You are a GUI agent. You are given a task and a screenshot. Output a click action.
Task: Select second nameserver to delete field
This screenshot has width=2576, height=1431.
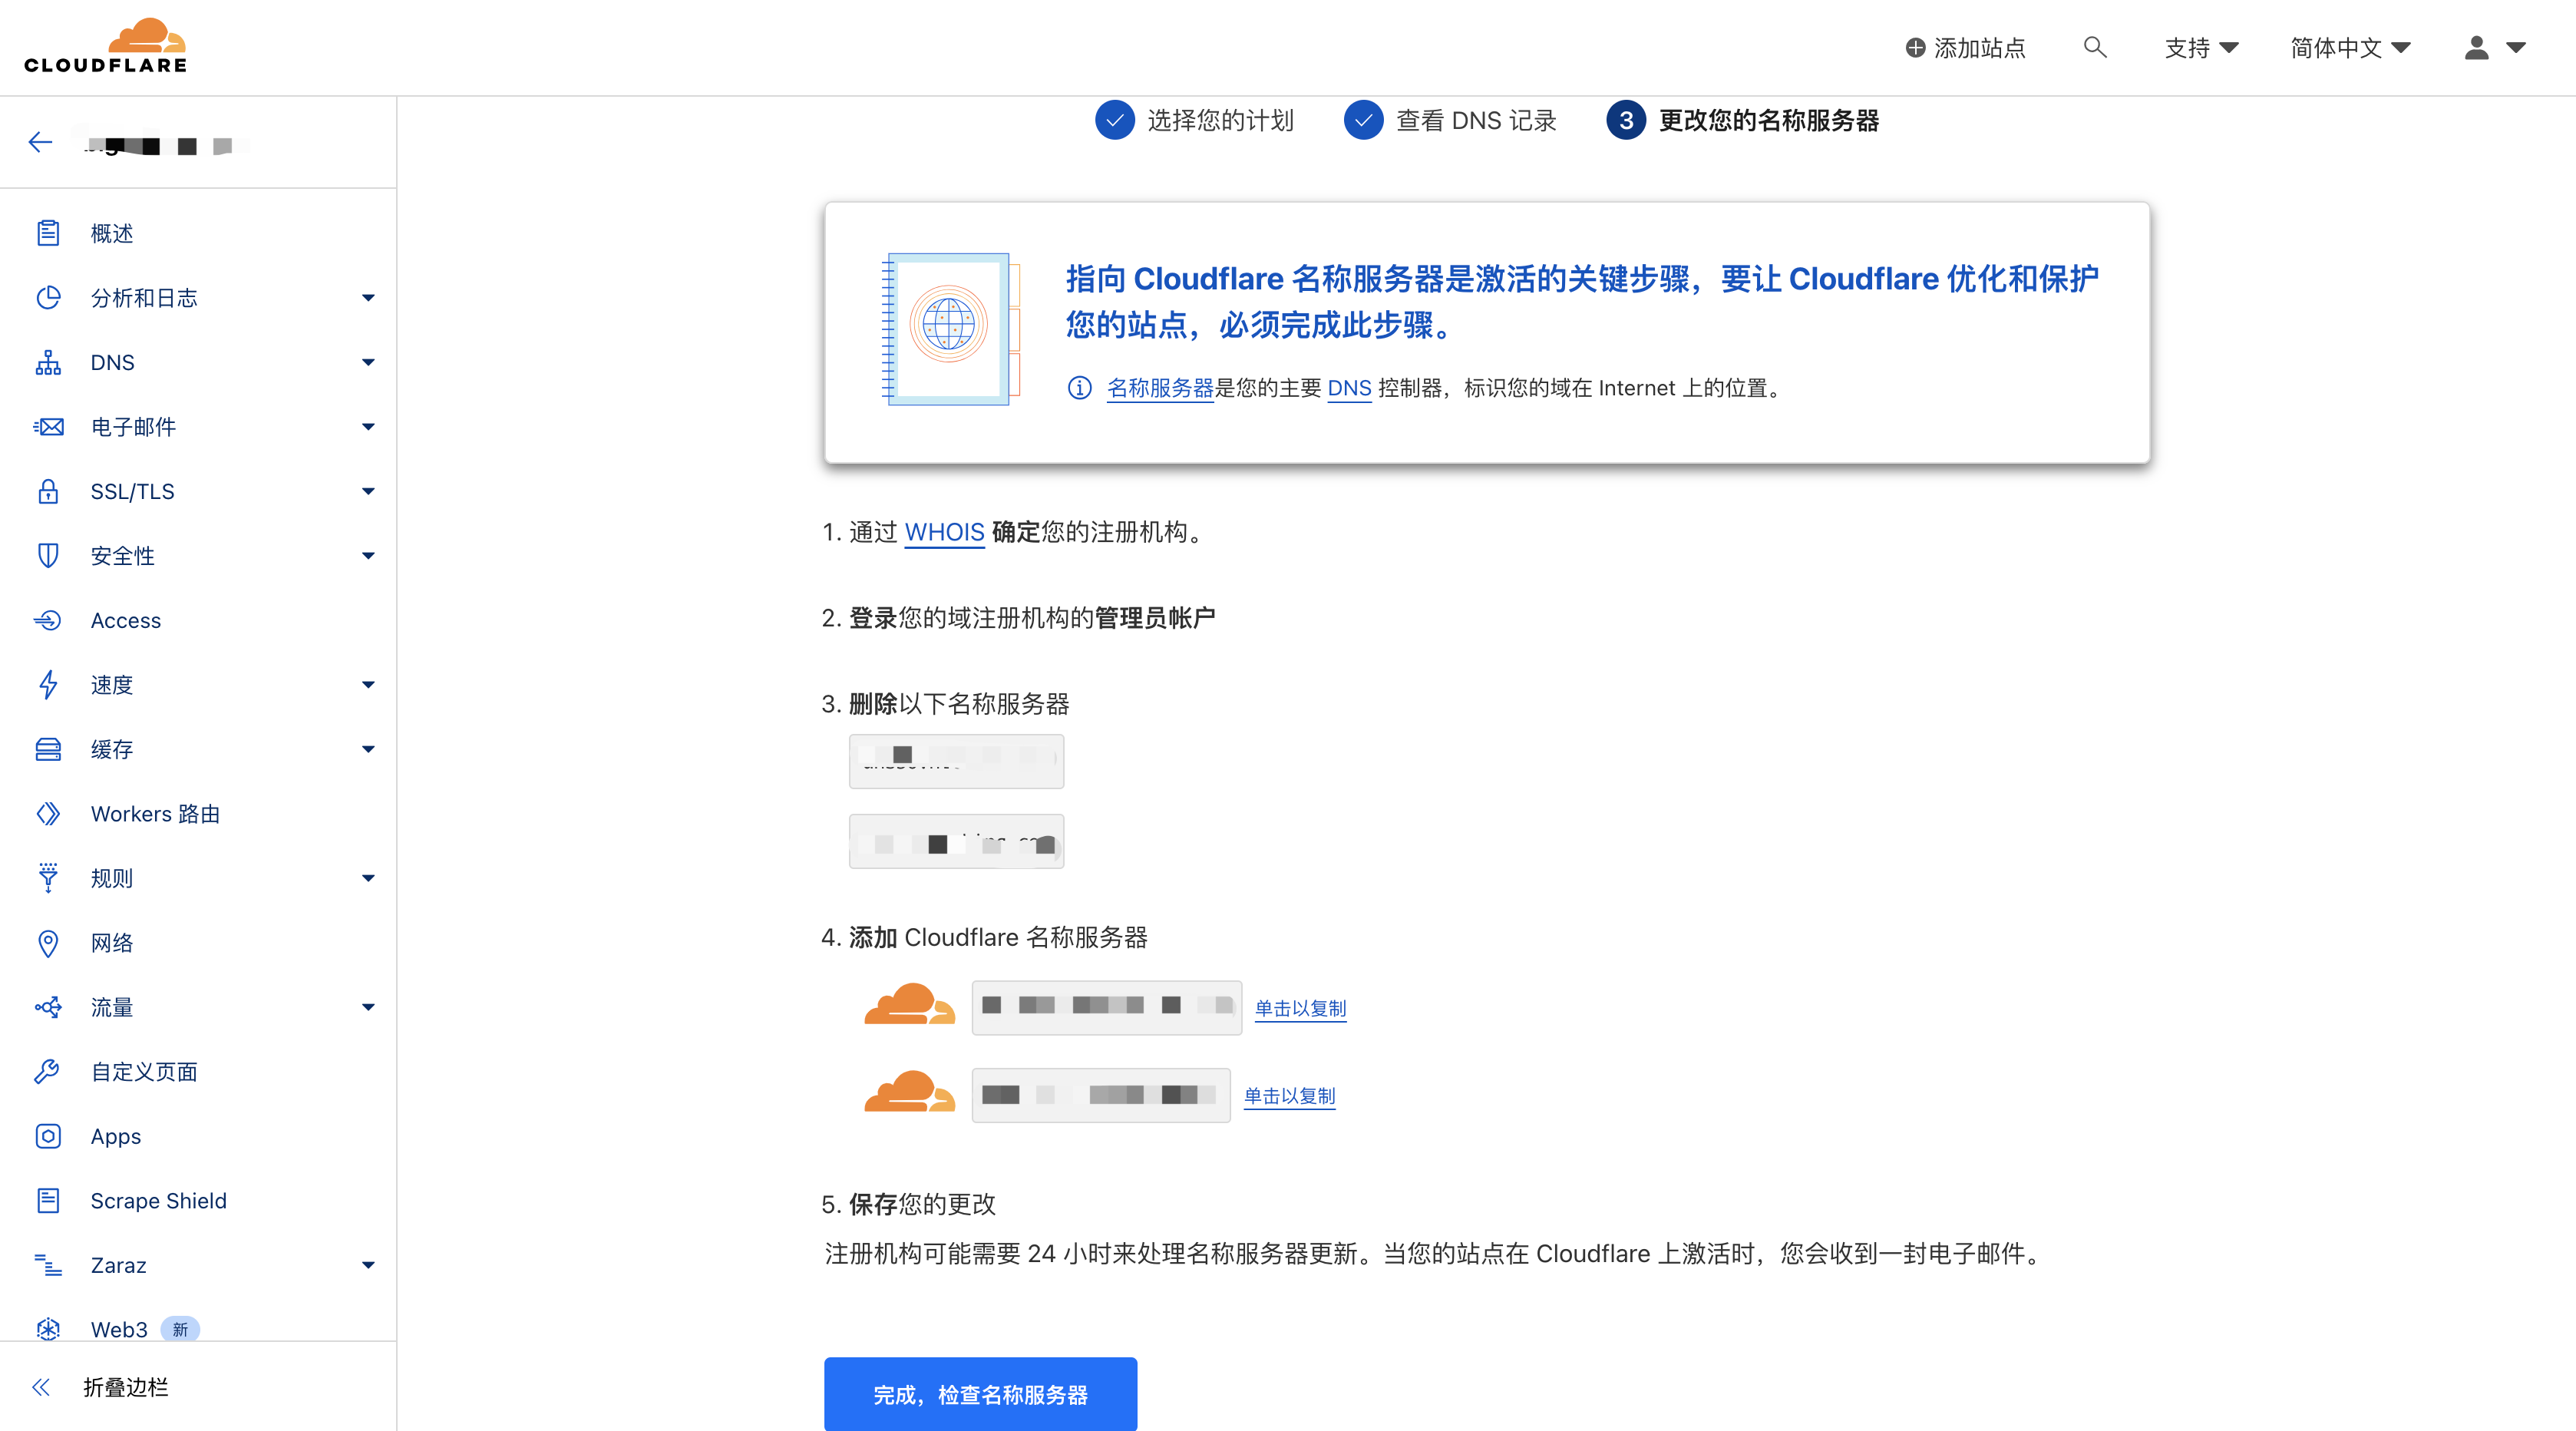click(956, 841)
